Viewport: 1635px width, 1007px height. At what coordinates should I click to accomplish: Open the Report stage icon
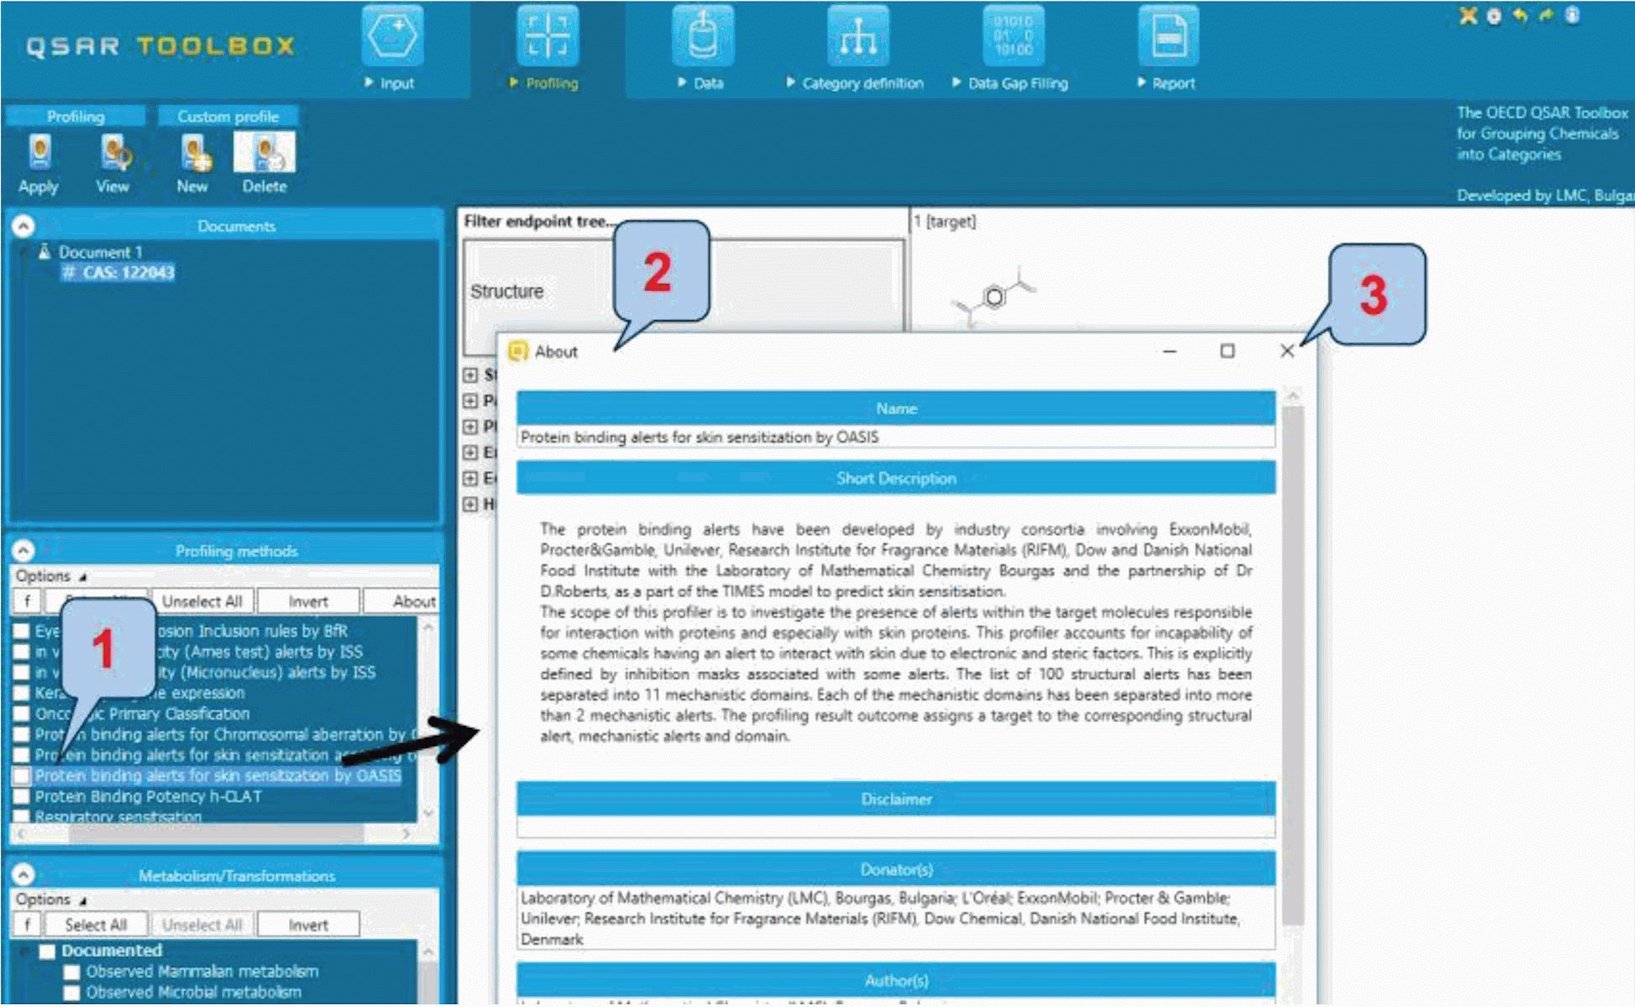pos(1168,37)
